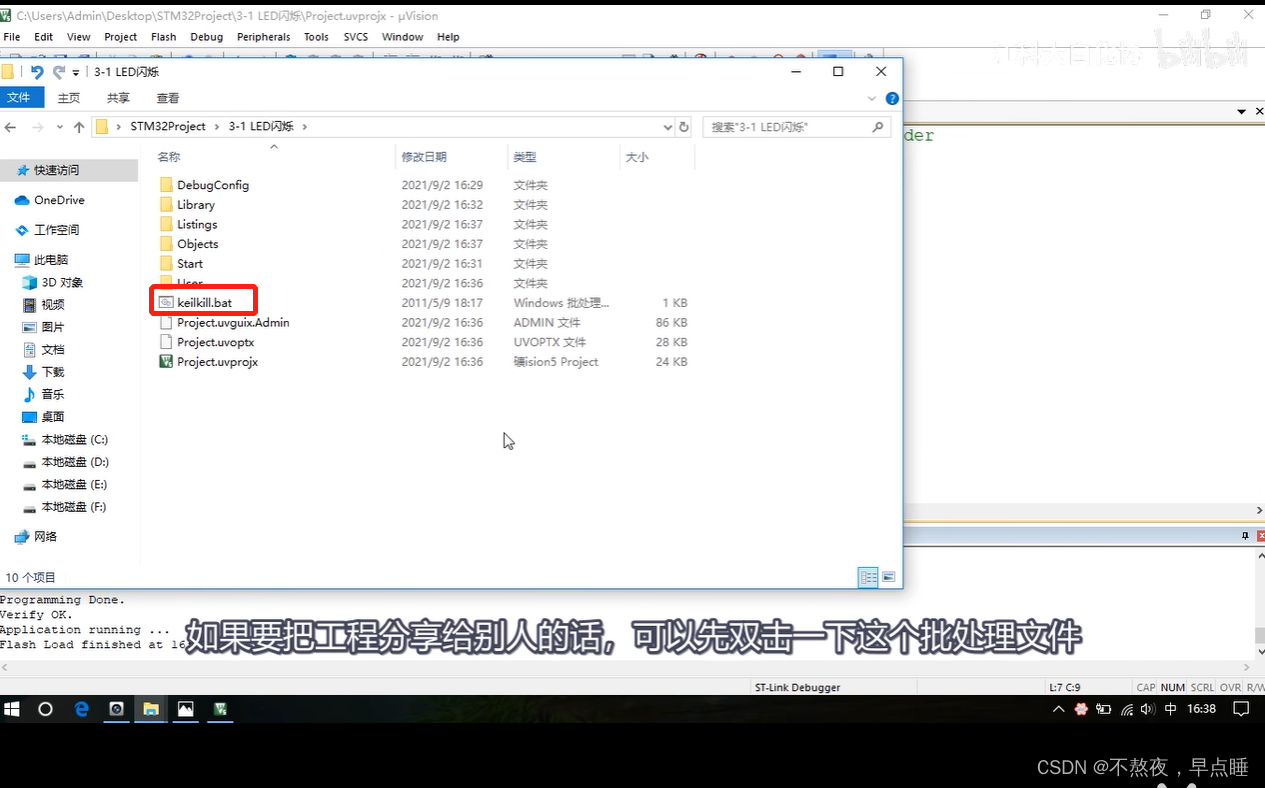Open the Peripherals menu in Keil
Screen dimensions: 1265x788
[263, 37]
